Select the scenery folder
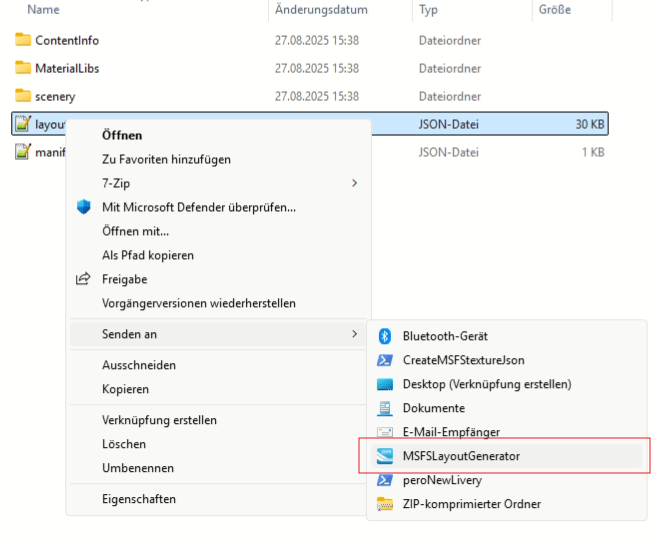 (55, 97)
